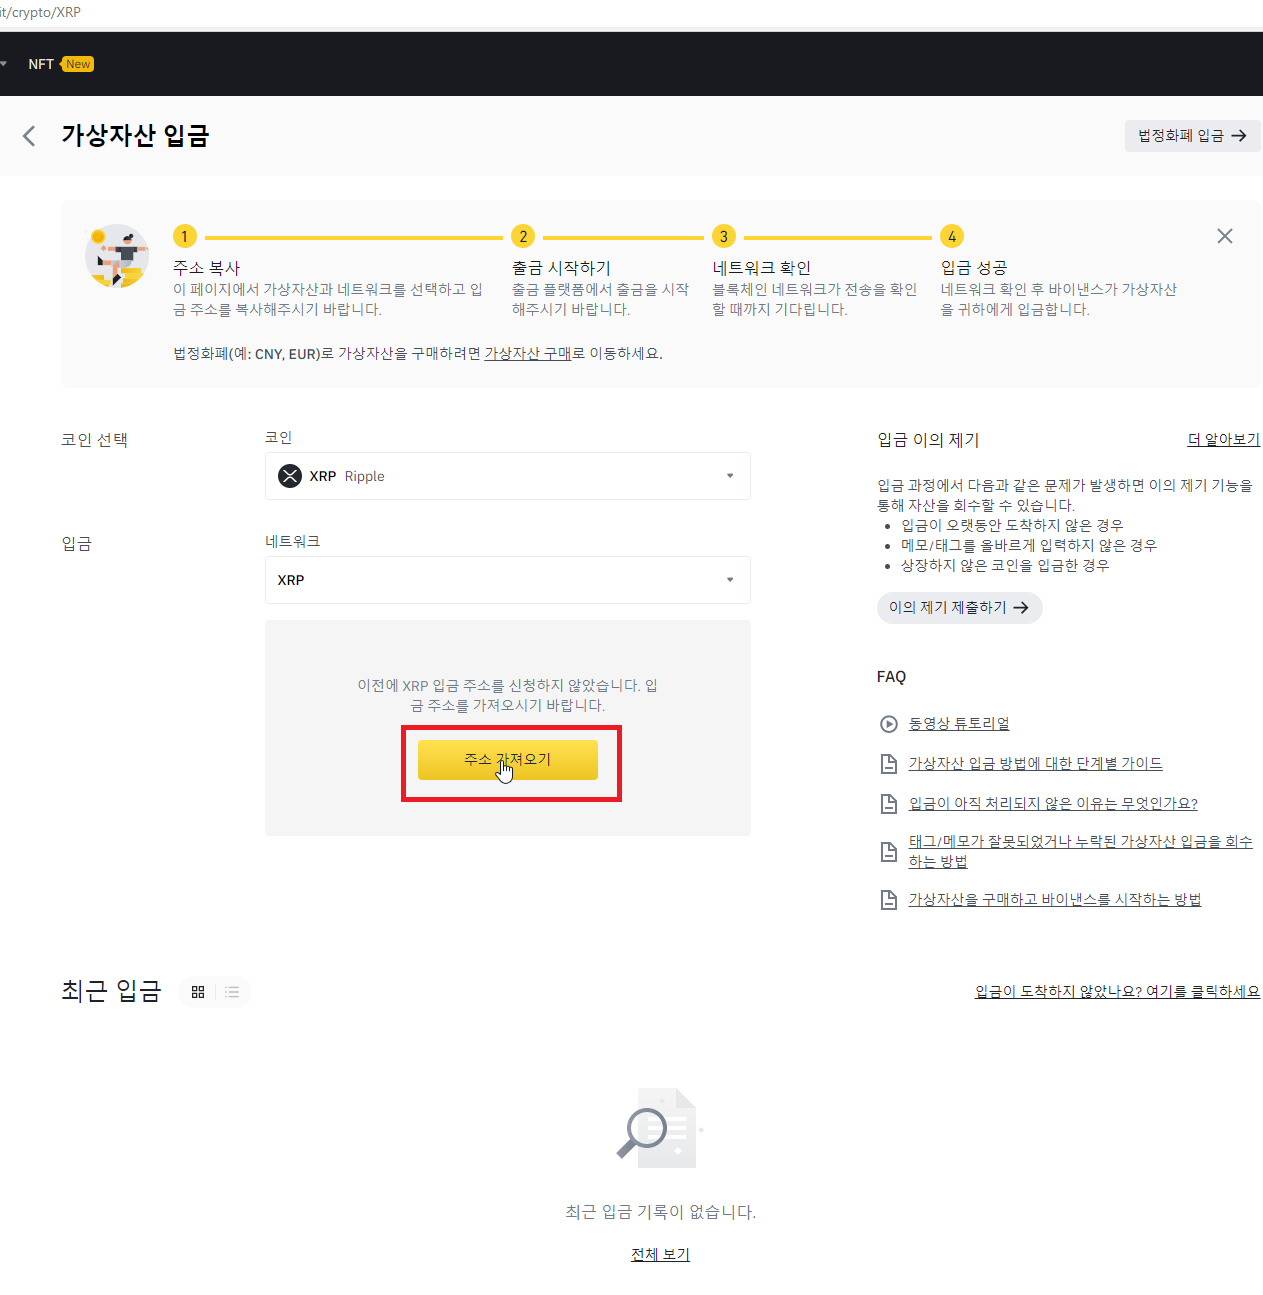Click the document icon beside 바이낸스를 시작하는 방법
This screenshot has height=1295, width=1263.
tap(888, 900)
